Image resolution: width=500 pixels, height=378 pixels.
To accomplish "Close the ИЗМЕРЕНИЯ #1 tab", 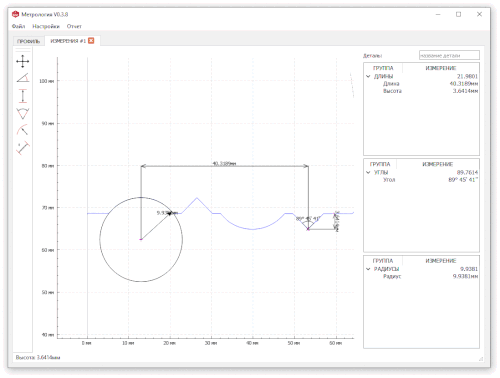I will 91,41.
